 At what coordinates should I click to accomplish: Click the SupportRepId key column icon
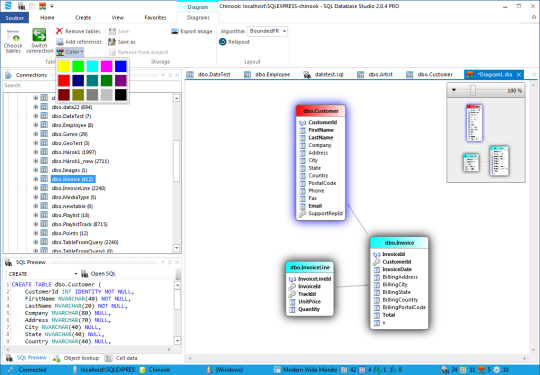(x=302, y=214)
